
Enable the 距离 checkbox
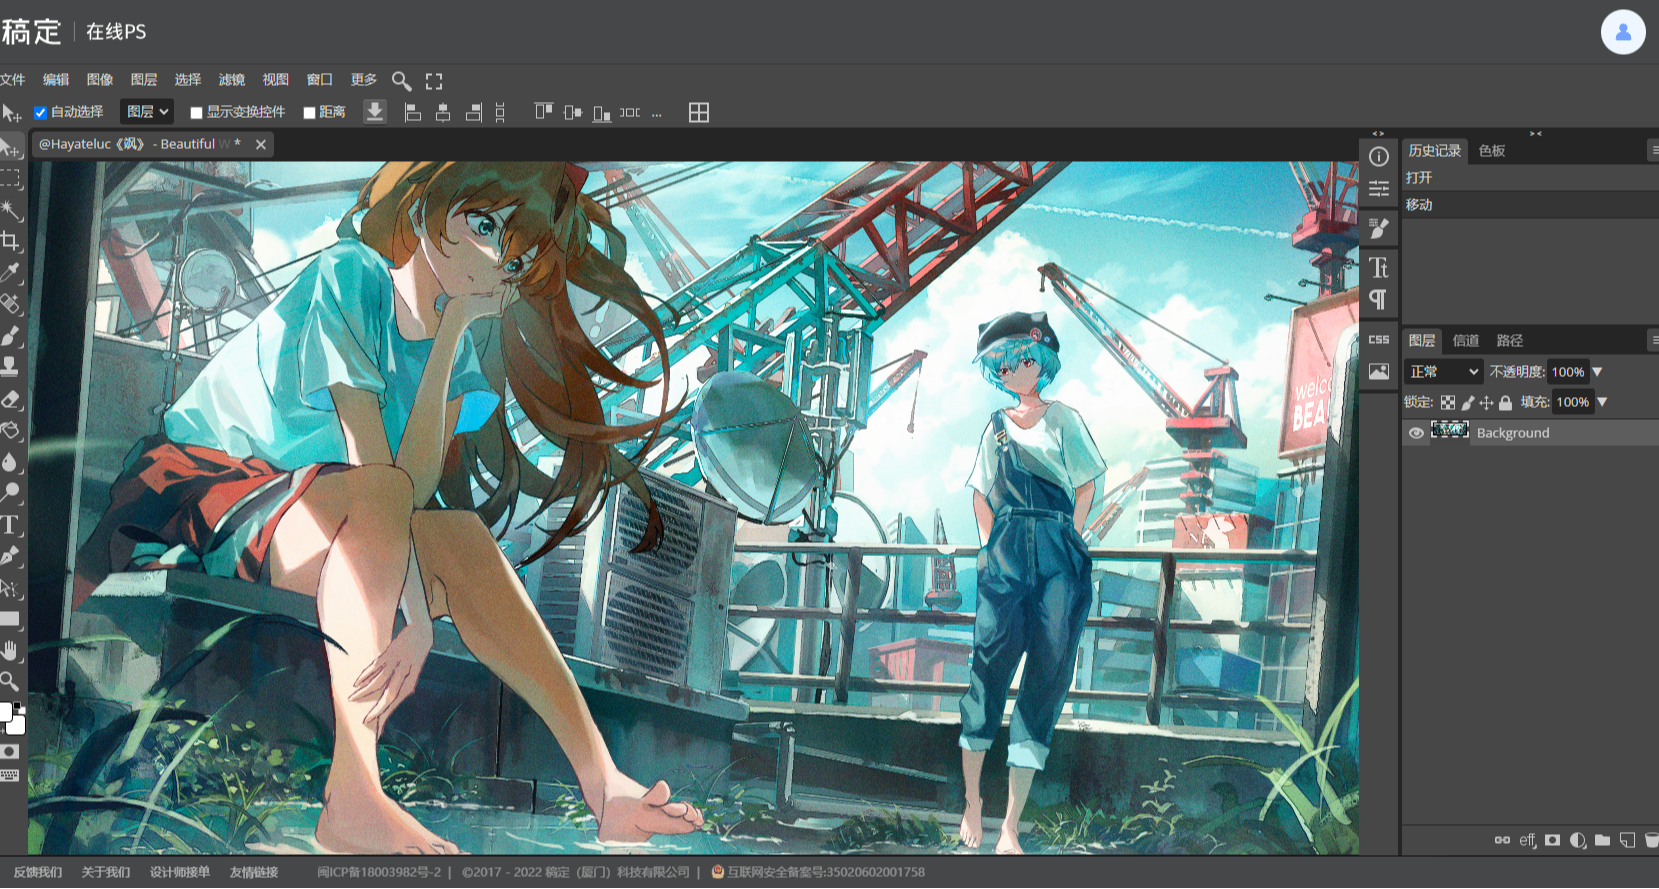[x=310, y=113]
